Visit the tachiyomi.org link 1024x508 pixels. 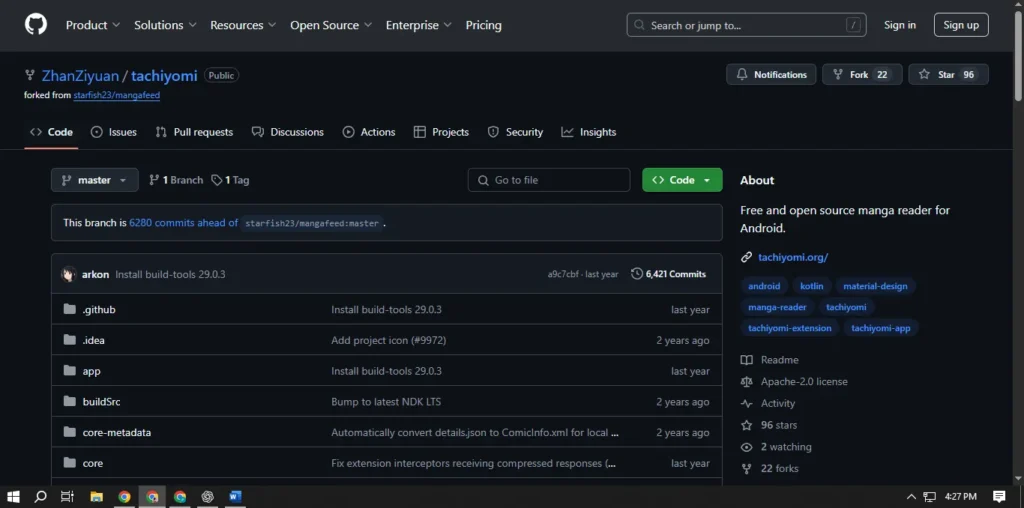click(792, 257)
